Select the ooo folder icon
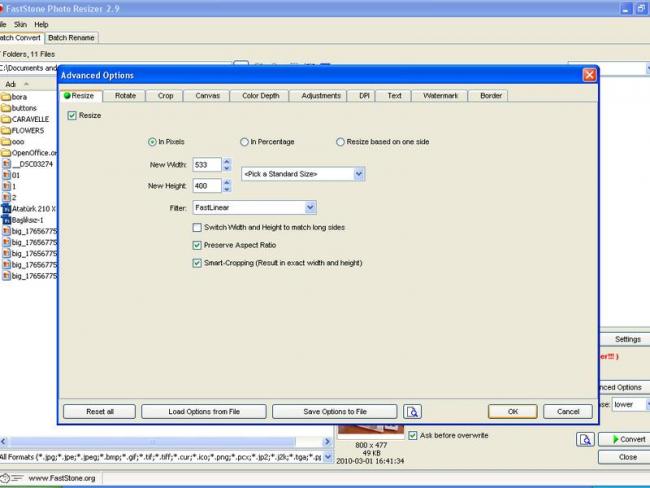 (x=6, y=141)
